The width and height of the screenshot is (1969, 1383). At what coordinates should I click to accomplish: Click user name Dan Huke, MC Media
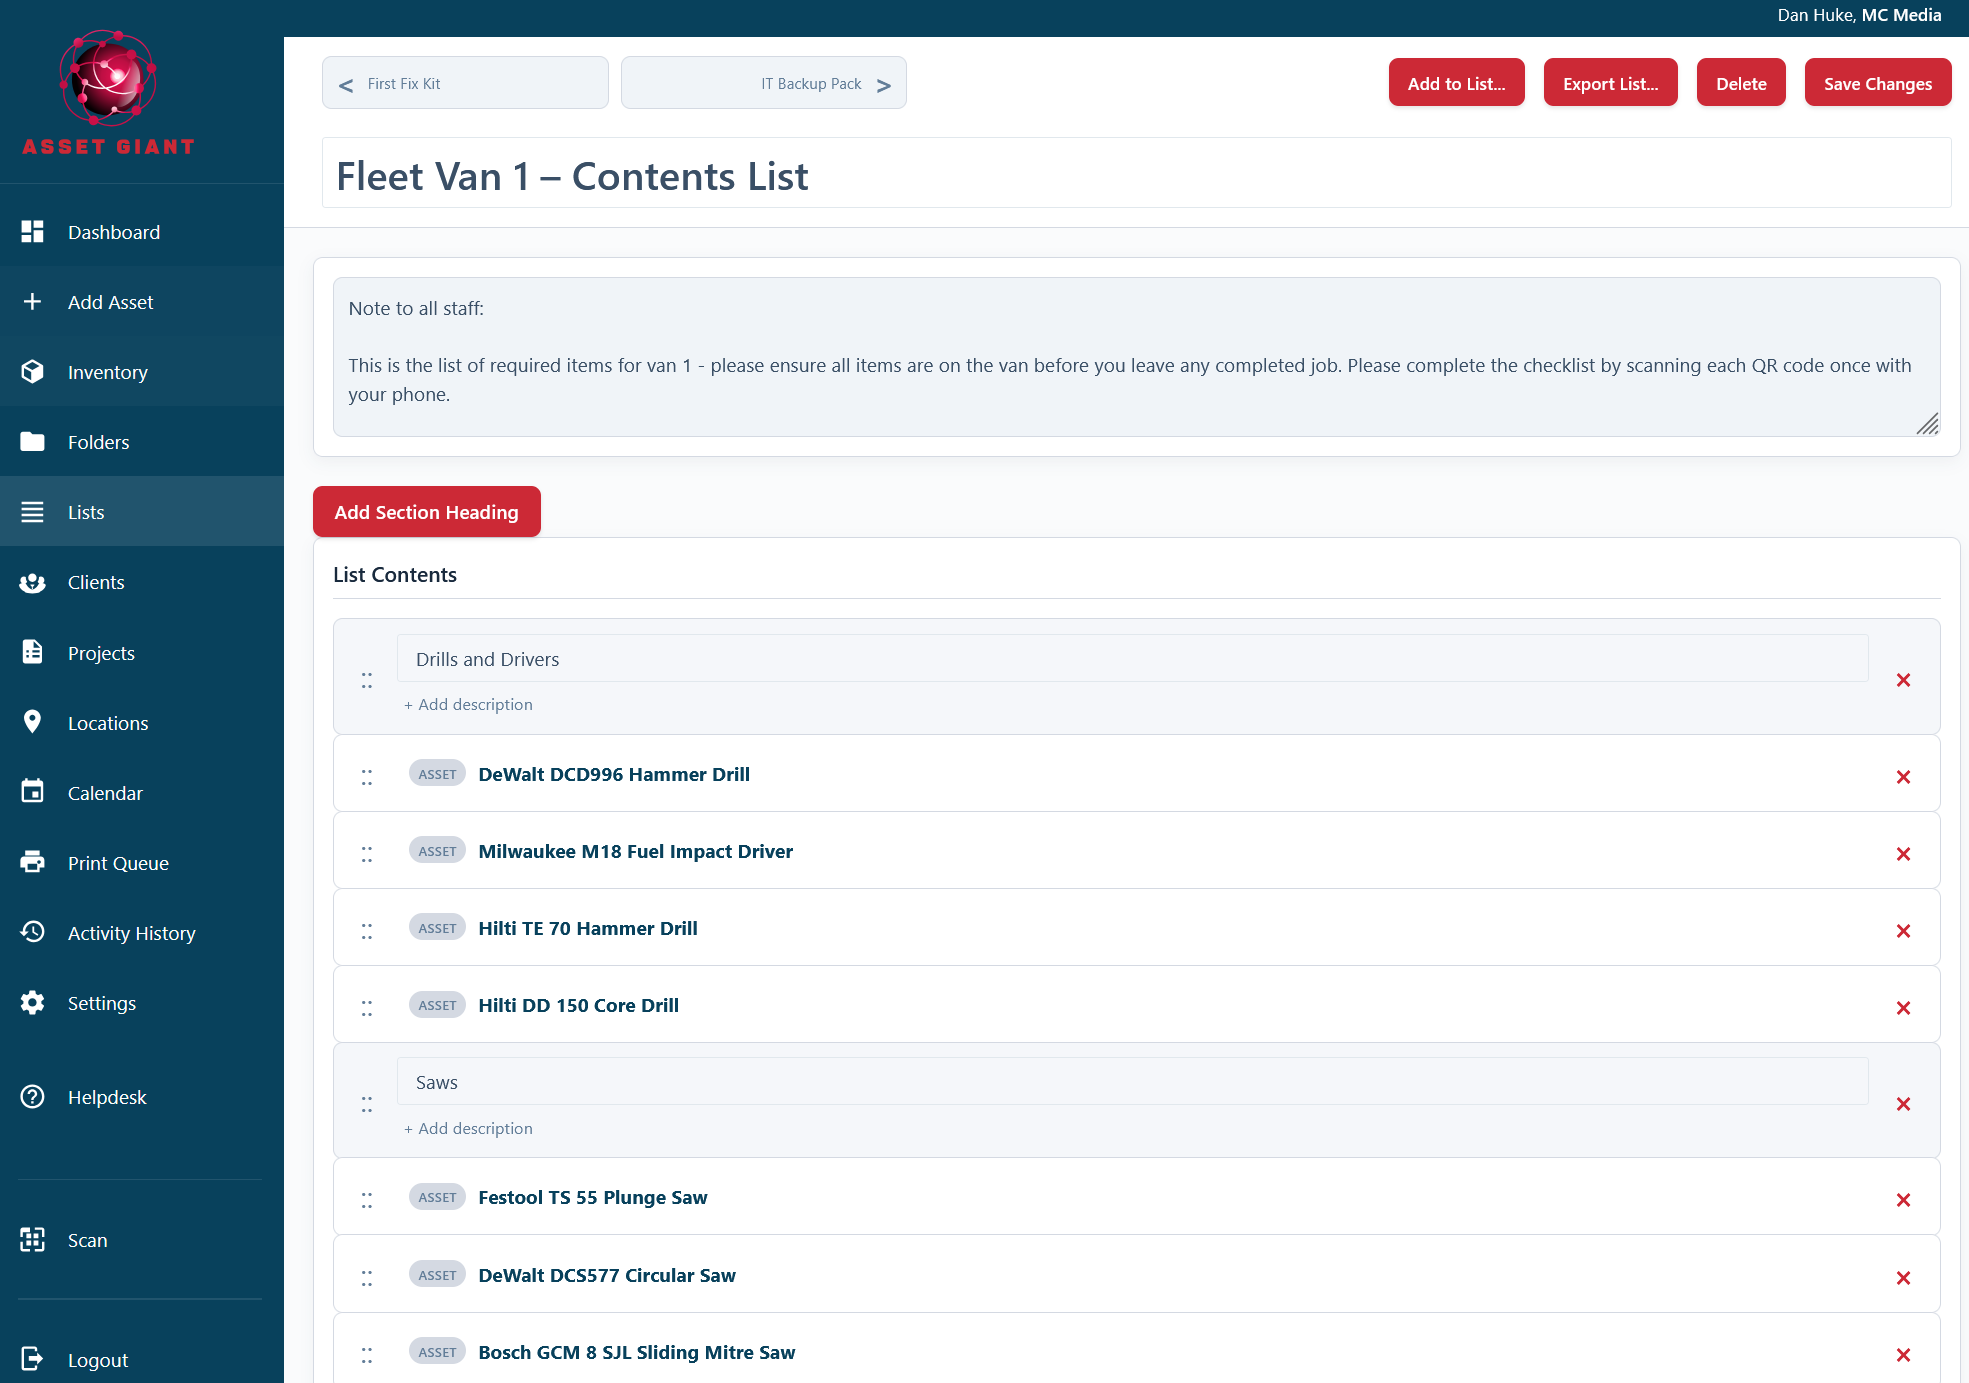(1859, 15)
